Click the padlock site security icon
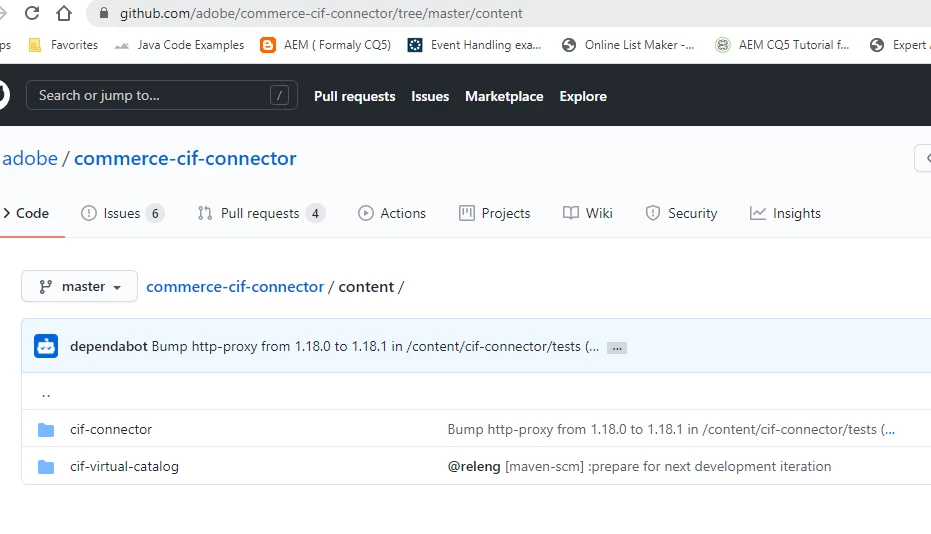 click(104, 13)
